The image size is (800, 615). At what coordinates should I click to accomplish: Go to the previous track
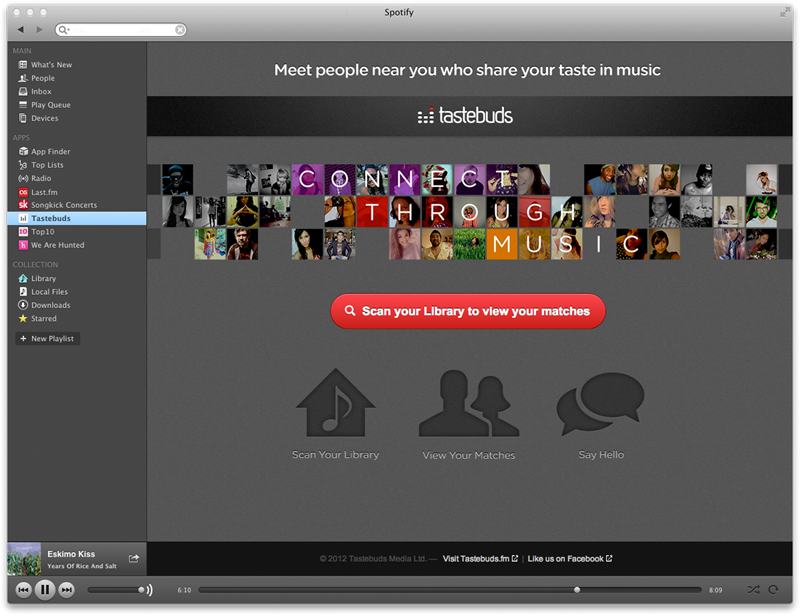pos(22,590)
